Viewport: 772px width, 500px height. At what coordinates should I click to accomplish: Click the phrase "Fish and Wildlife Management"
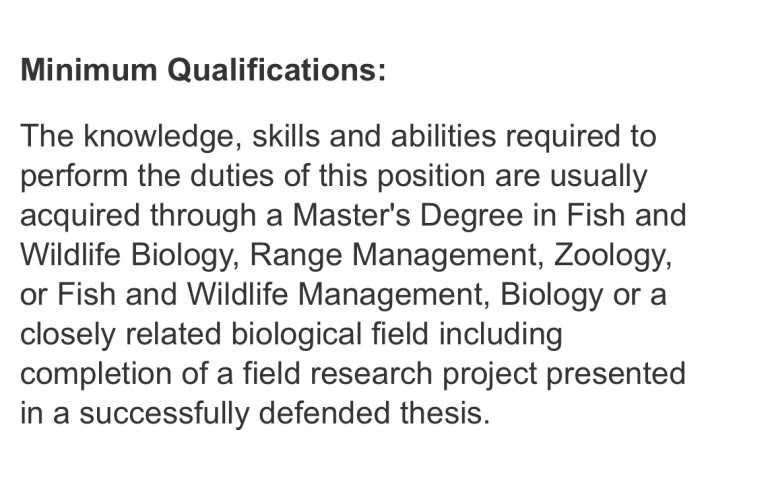click(x=273, y=294)
